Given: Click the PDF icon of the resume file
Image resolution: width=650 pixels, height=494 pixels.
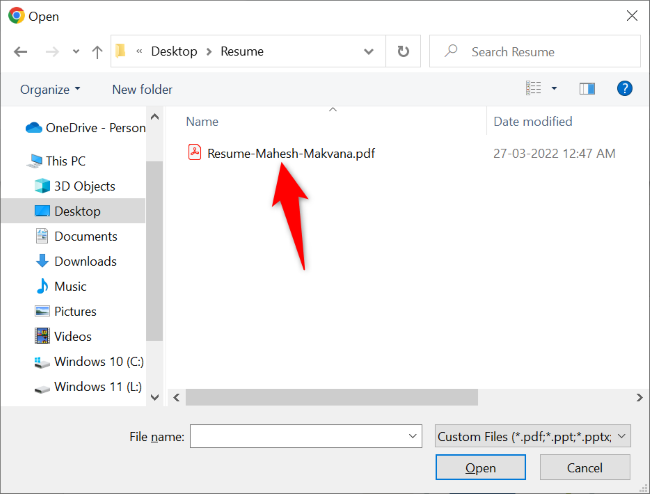Looking at the screenshot, I should click(194, 153).
